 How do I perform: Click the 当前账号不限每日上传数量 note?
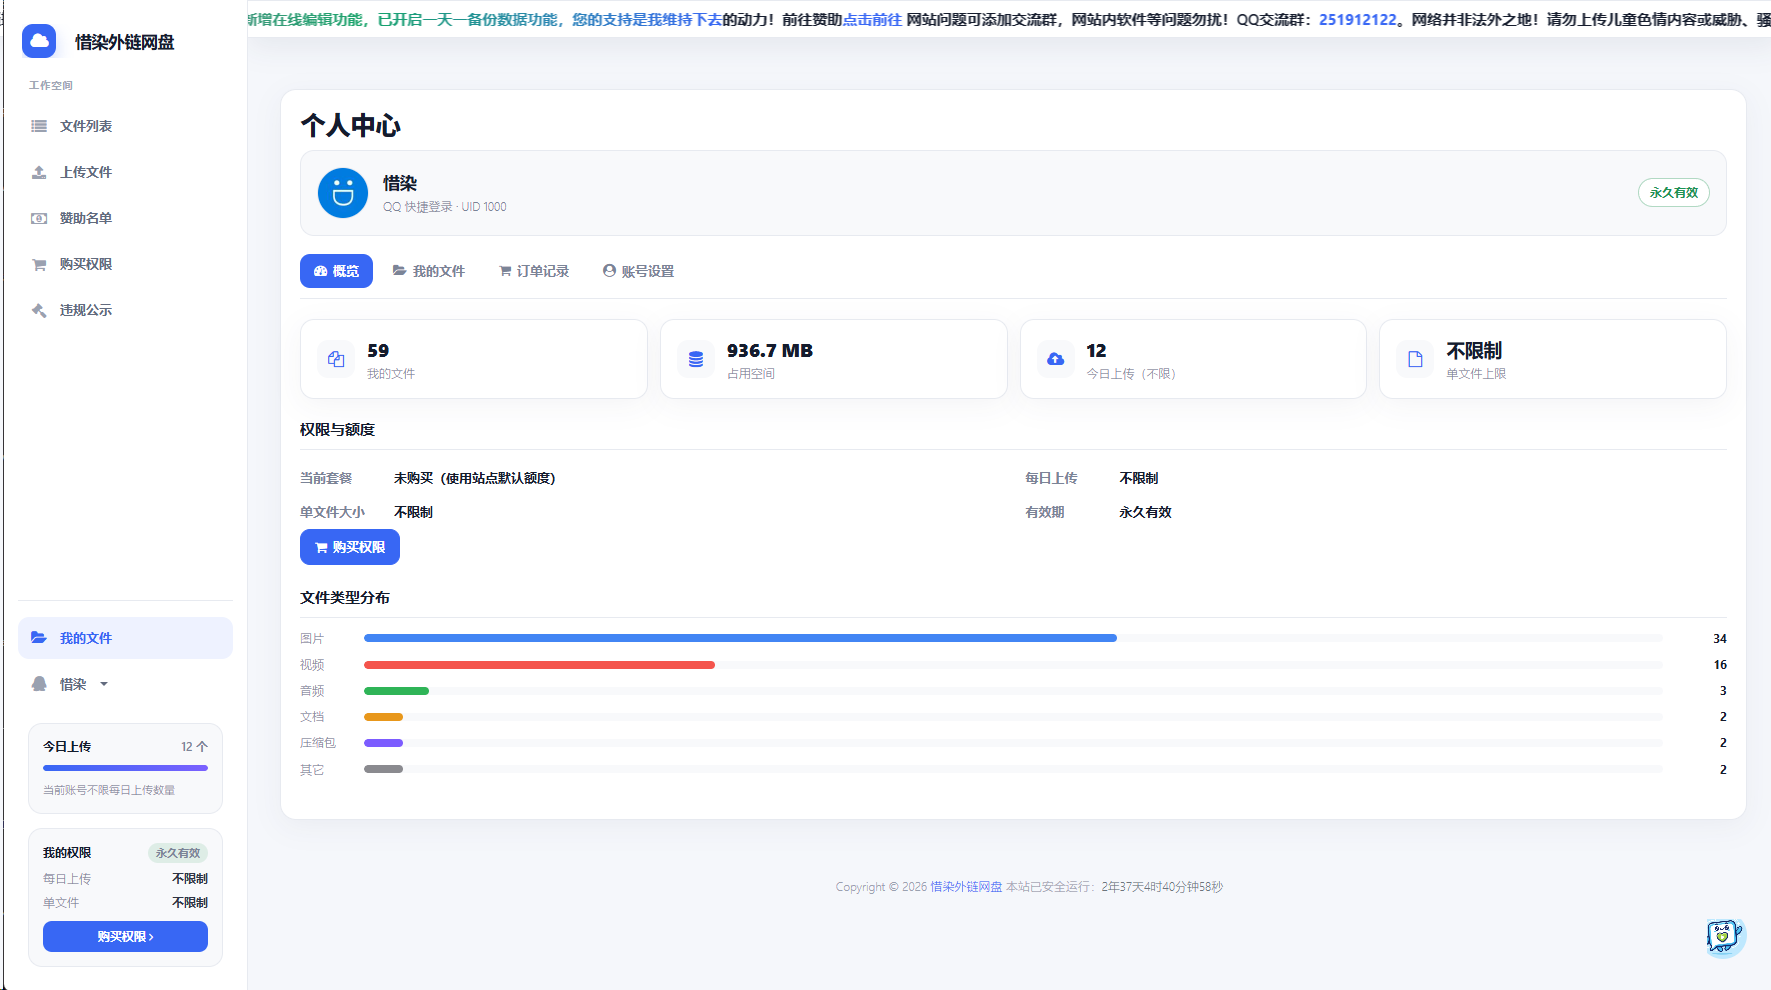coord(109,790)
